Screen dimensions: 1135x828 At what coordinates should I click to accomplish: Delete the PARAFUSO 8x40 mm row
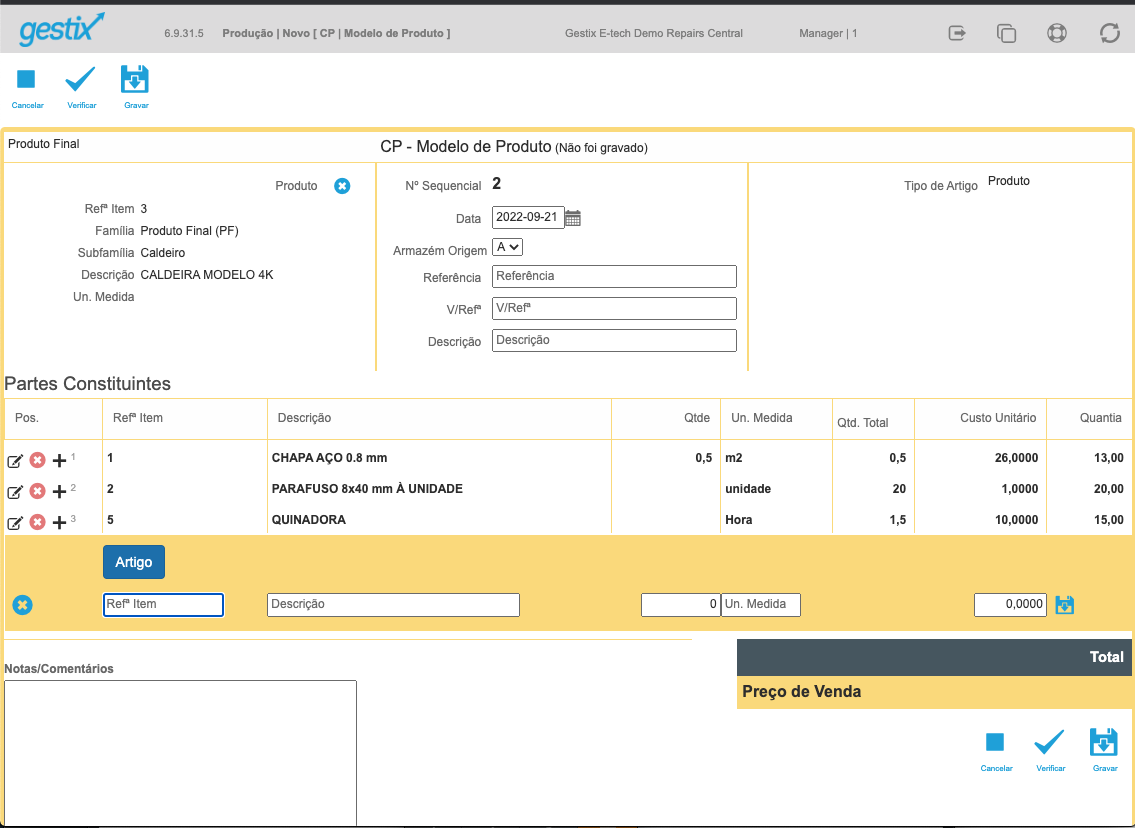(38, 491)
